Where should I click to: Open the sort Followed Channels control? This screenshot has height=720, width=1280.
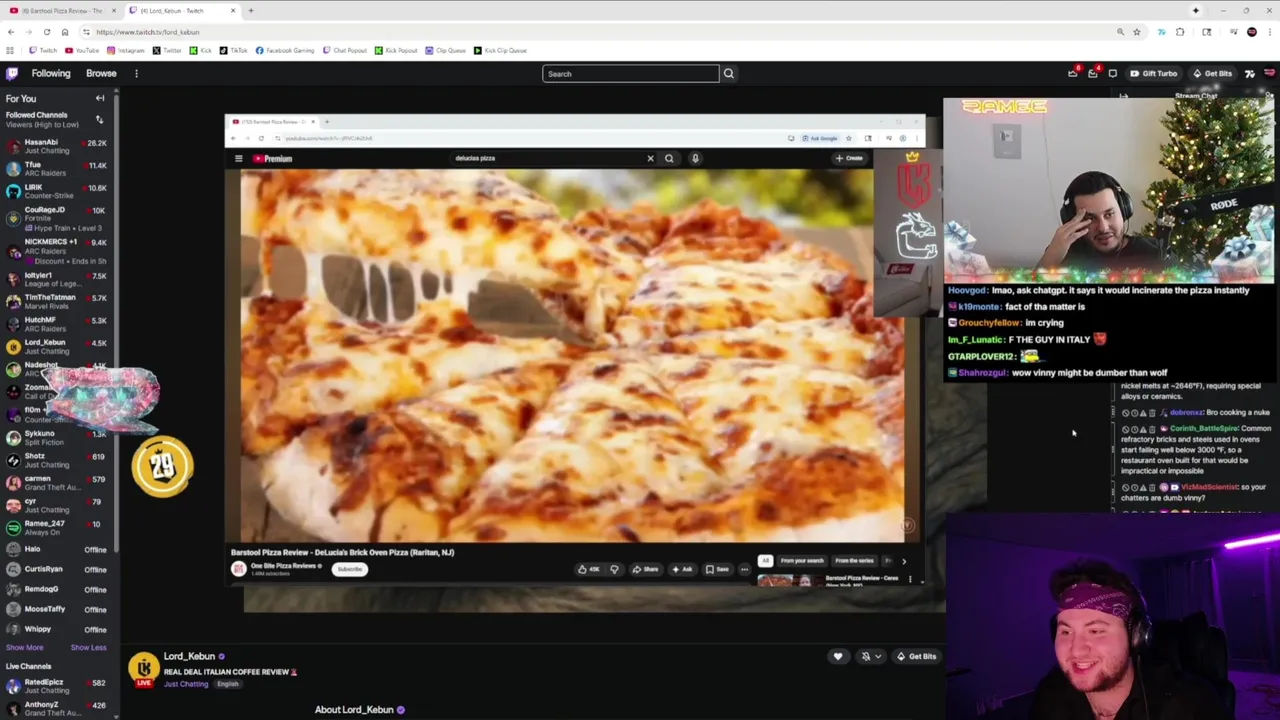[x=99, y=119]
